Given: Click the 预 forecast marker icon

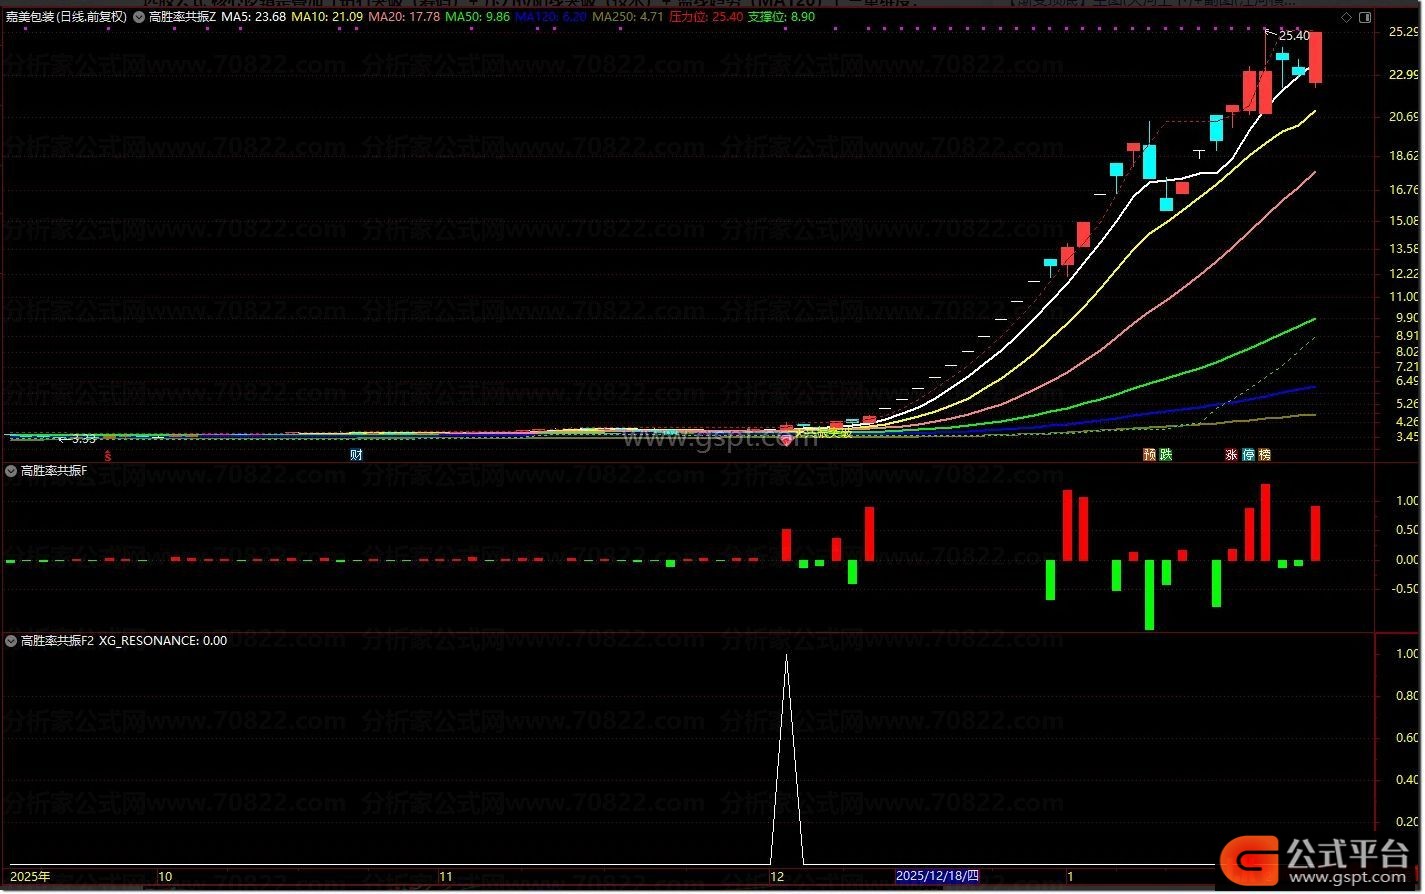Looking at the screenshot, I should point(1150,455).
